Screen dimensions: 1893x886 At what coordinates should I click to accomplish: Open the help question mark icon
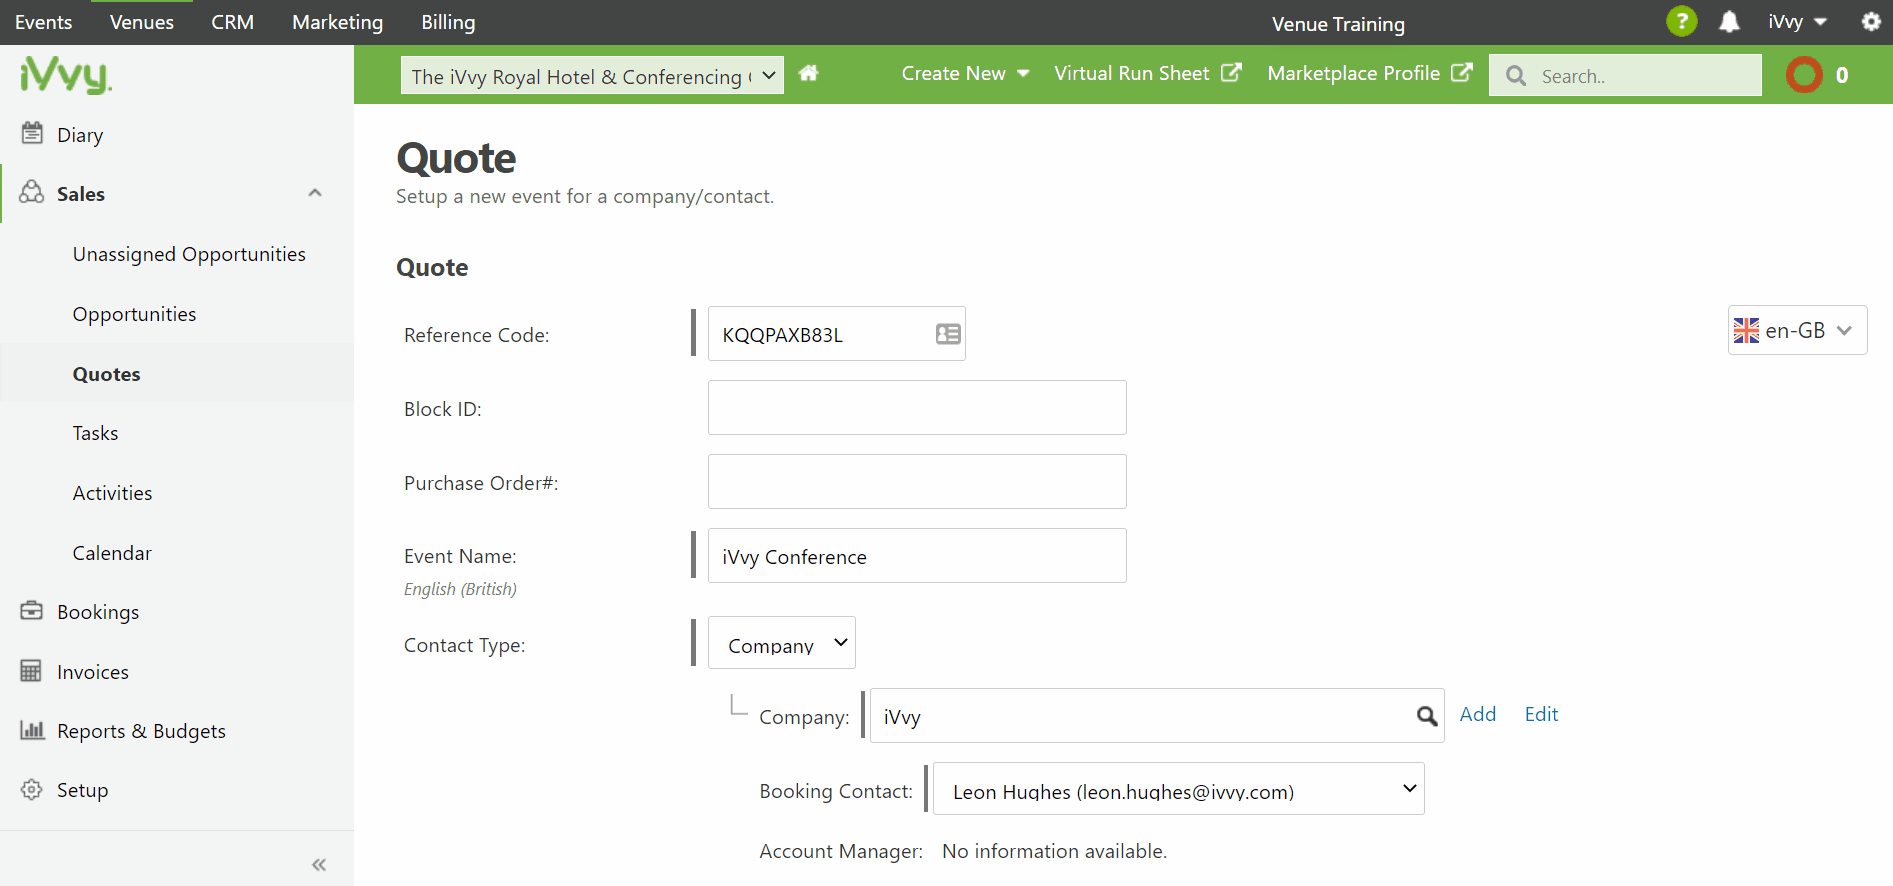click(1681, 21)
